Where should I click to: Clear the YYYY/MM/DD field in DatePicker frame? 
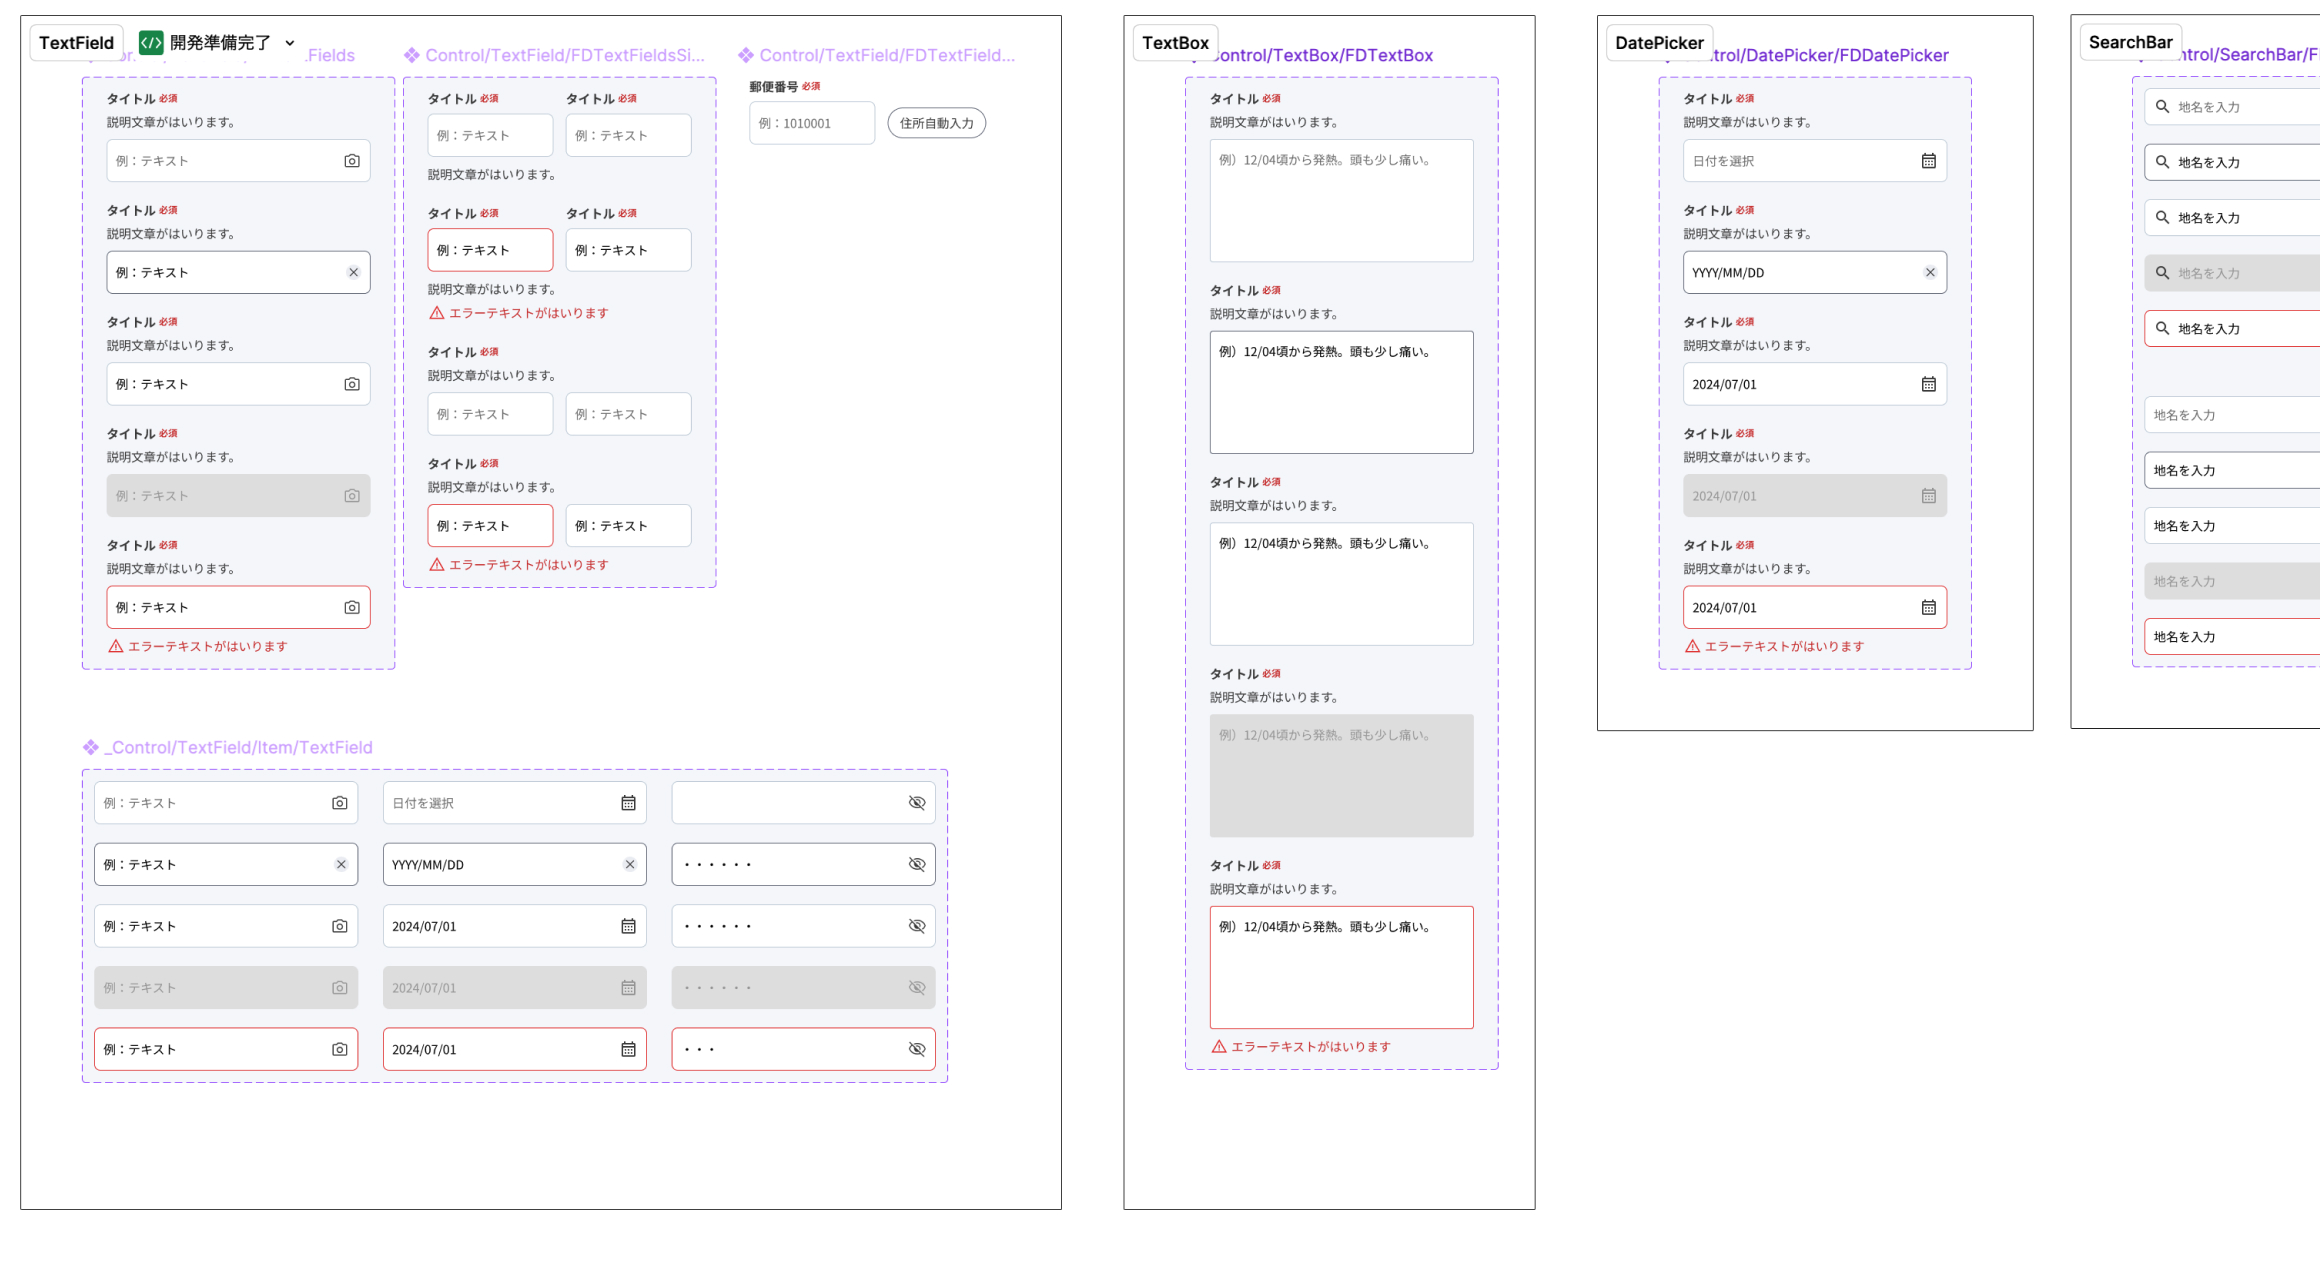1930,272
